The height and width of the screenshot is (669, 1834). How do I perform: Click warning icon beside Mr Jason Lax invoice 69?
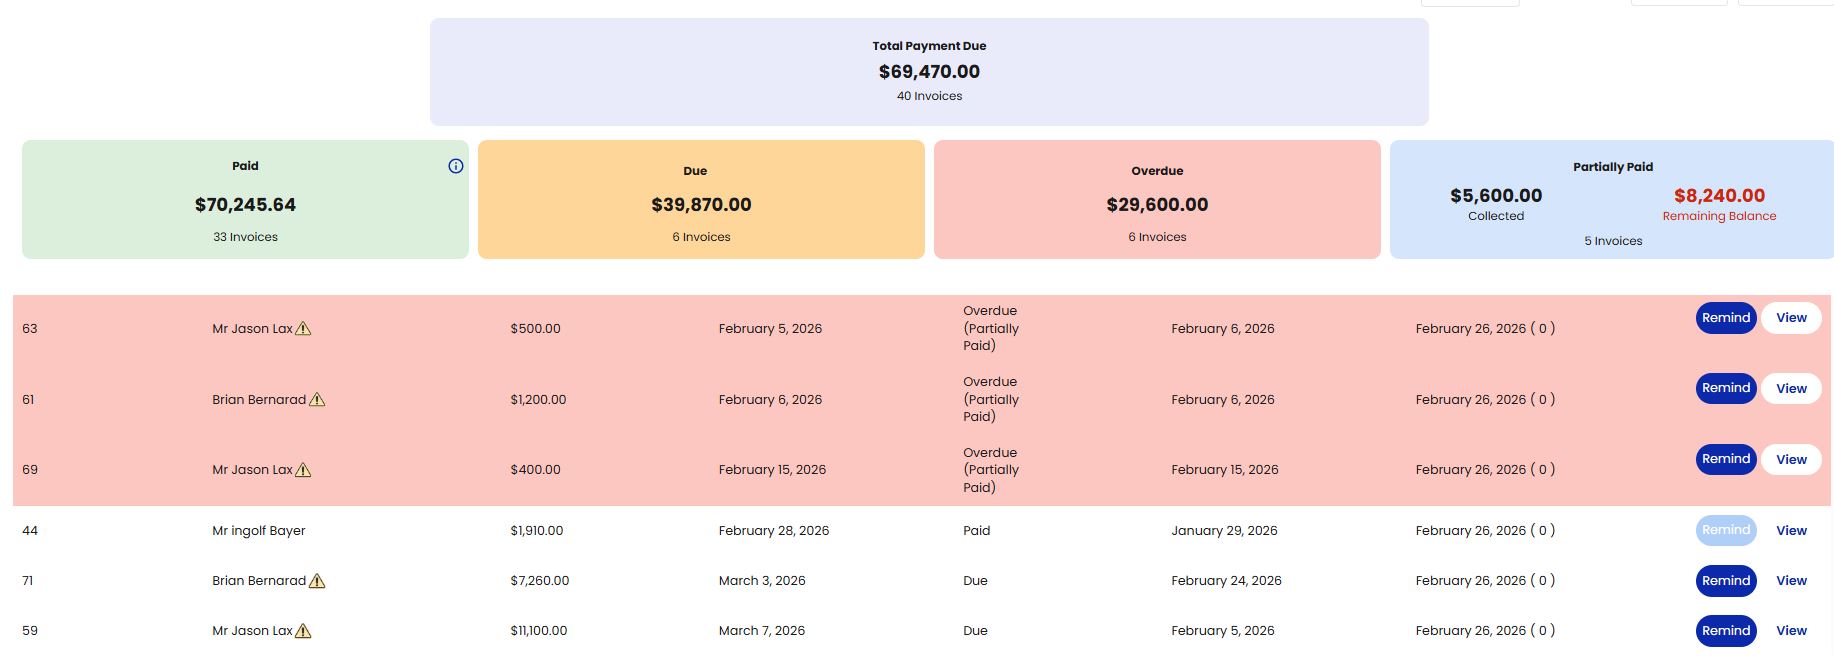coord(303,470)
